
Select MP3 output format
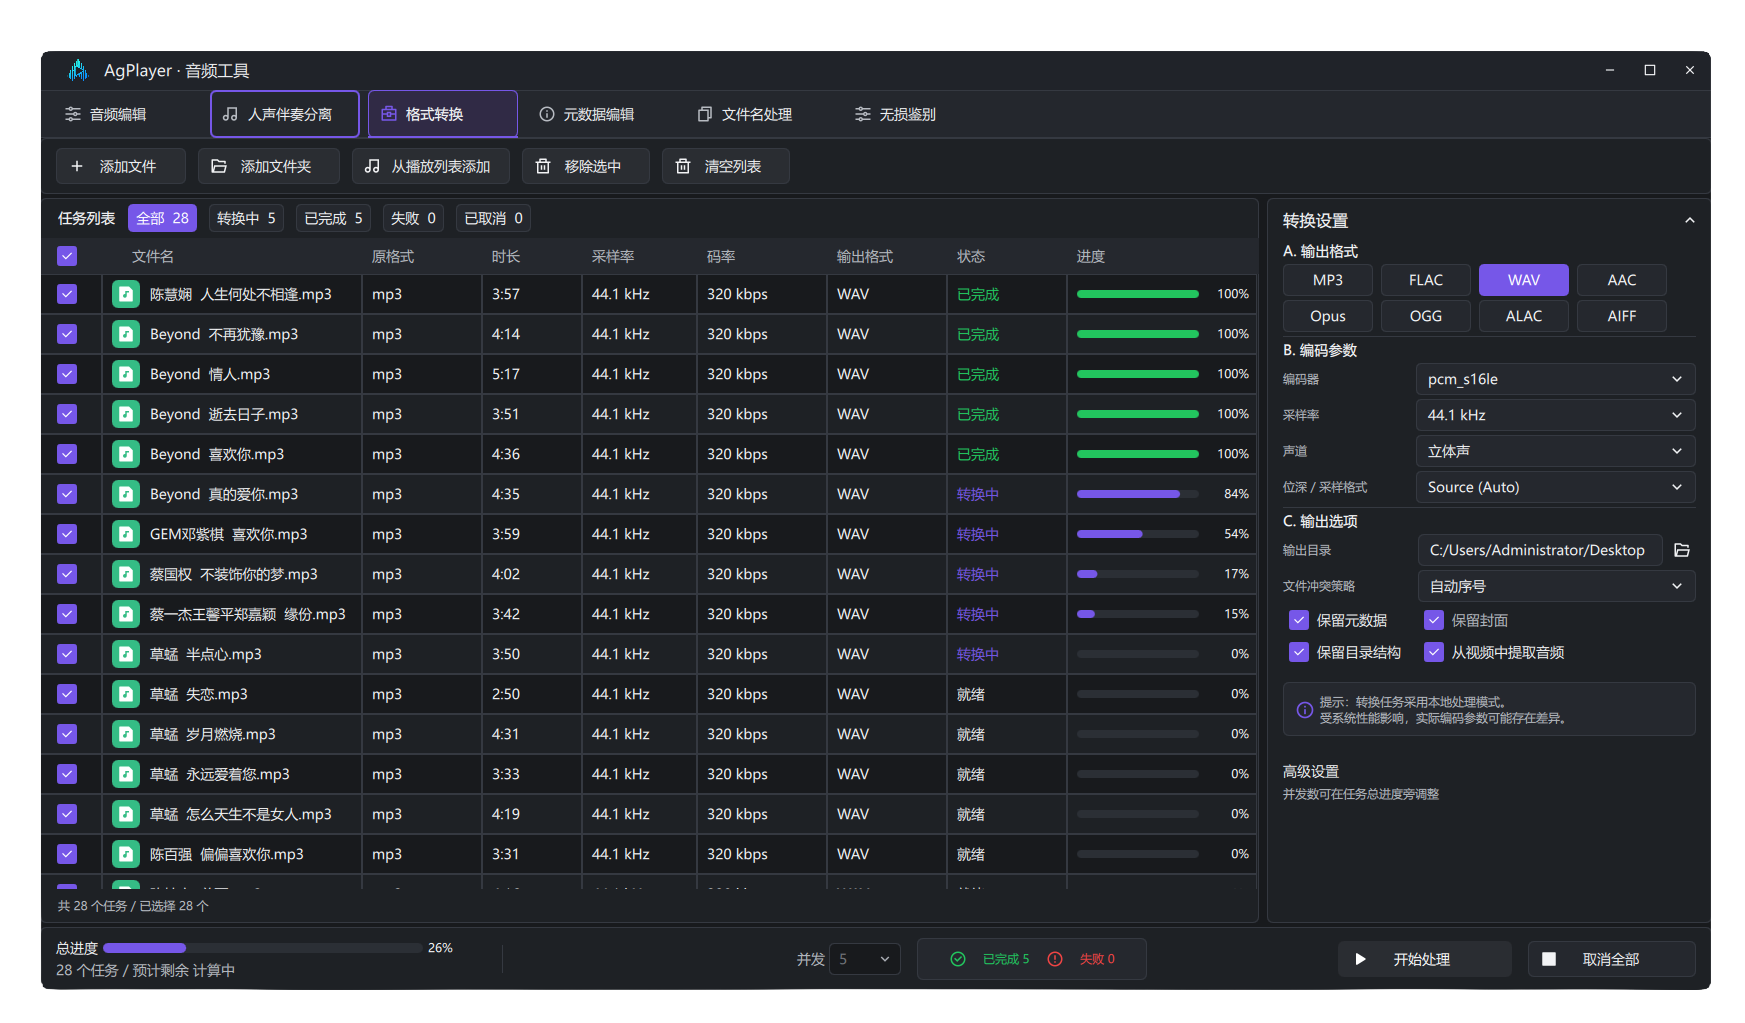click(x=1328, y=280)
